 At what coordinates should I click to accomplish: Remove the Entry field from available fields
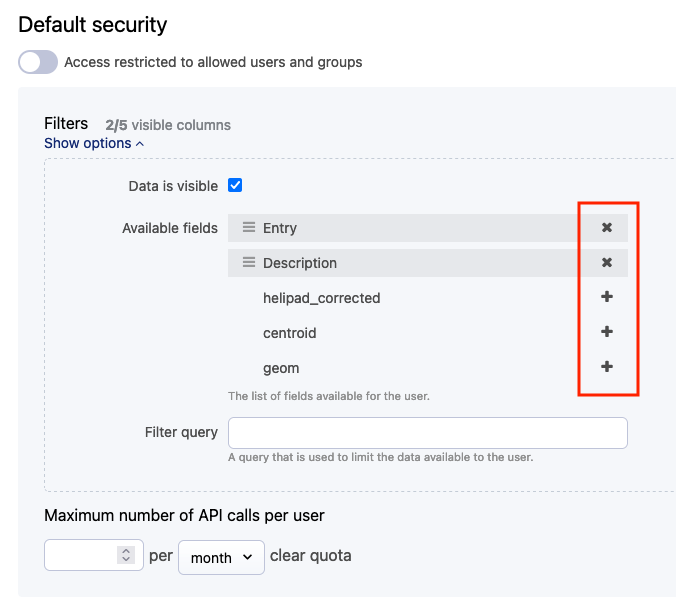coord(606,228)
